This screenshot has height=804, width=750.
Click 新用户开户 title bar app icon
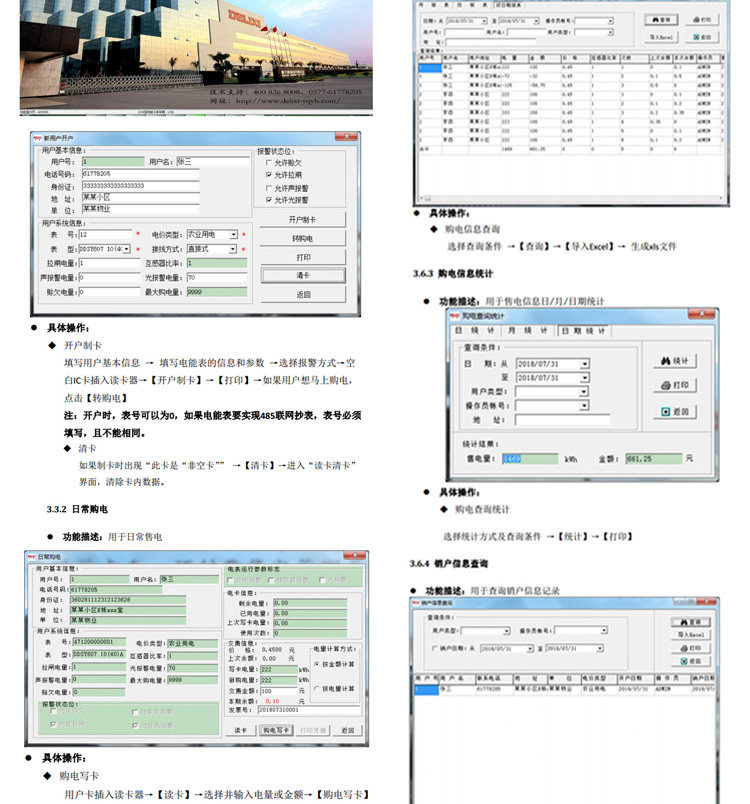(37, 138)
